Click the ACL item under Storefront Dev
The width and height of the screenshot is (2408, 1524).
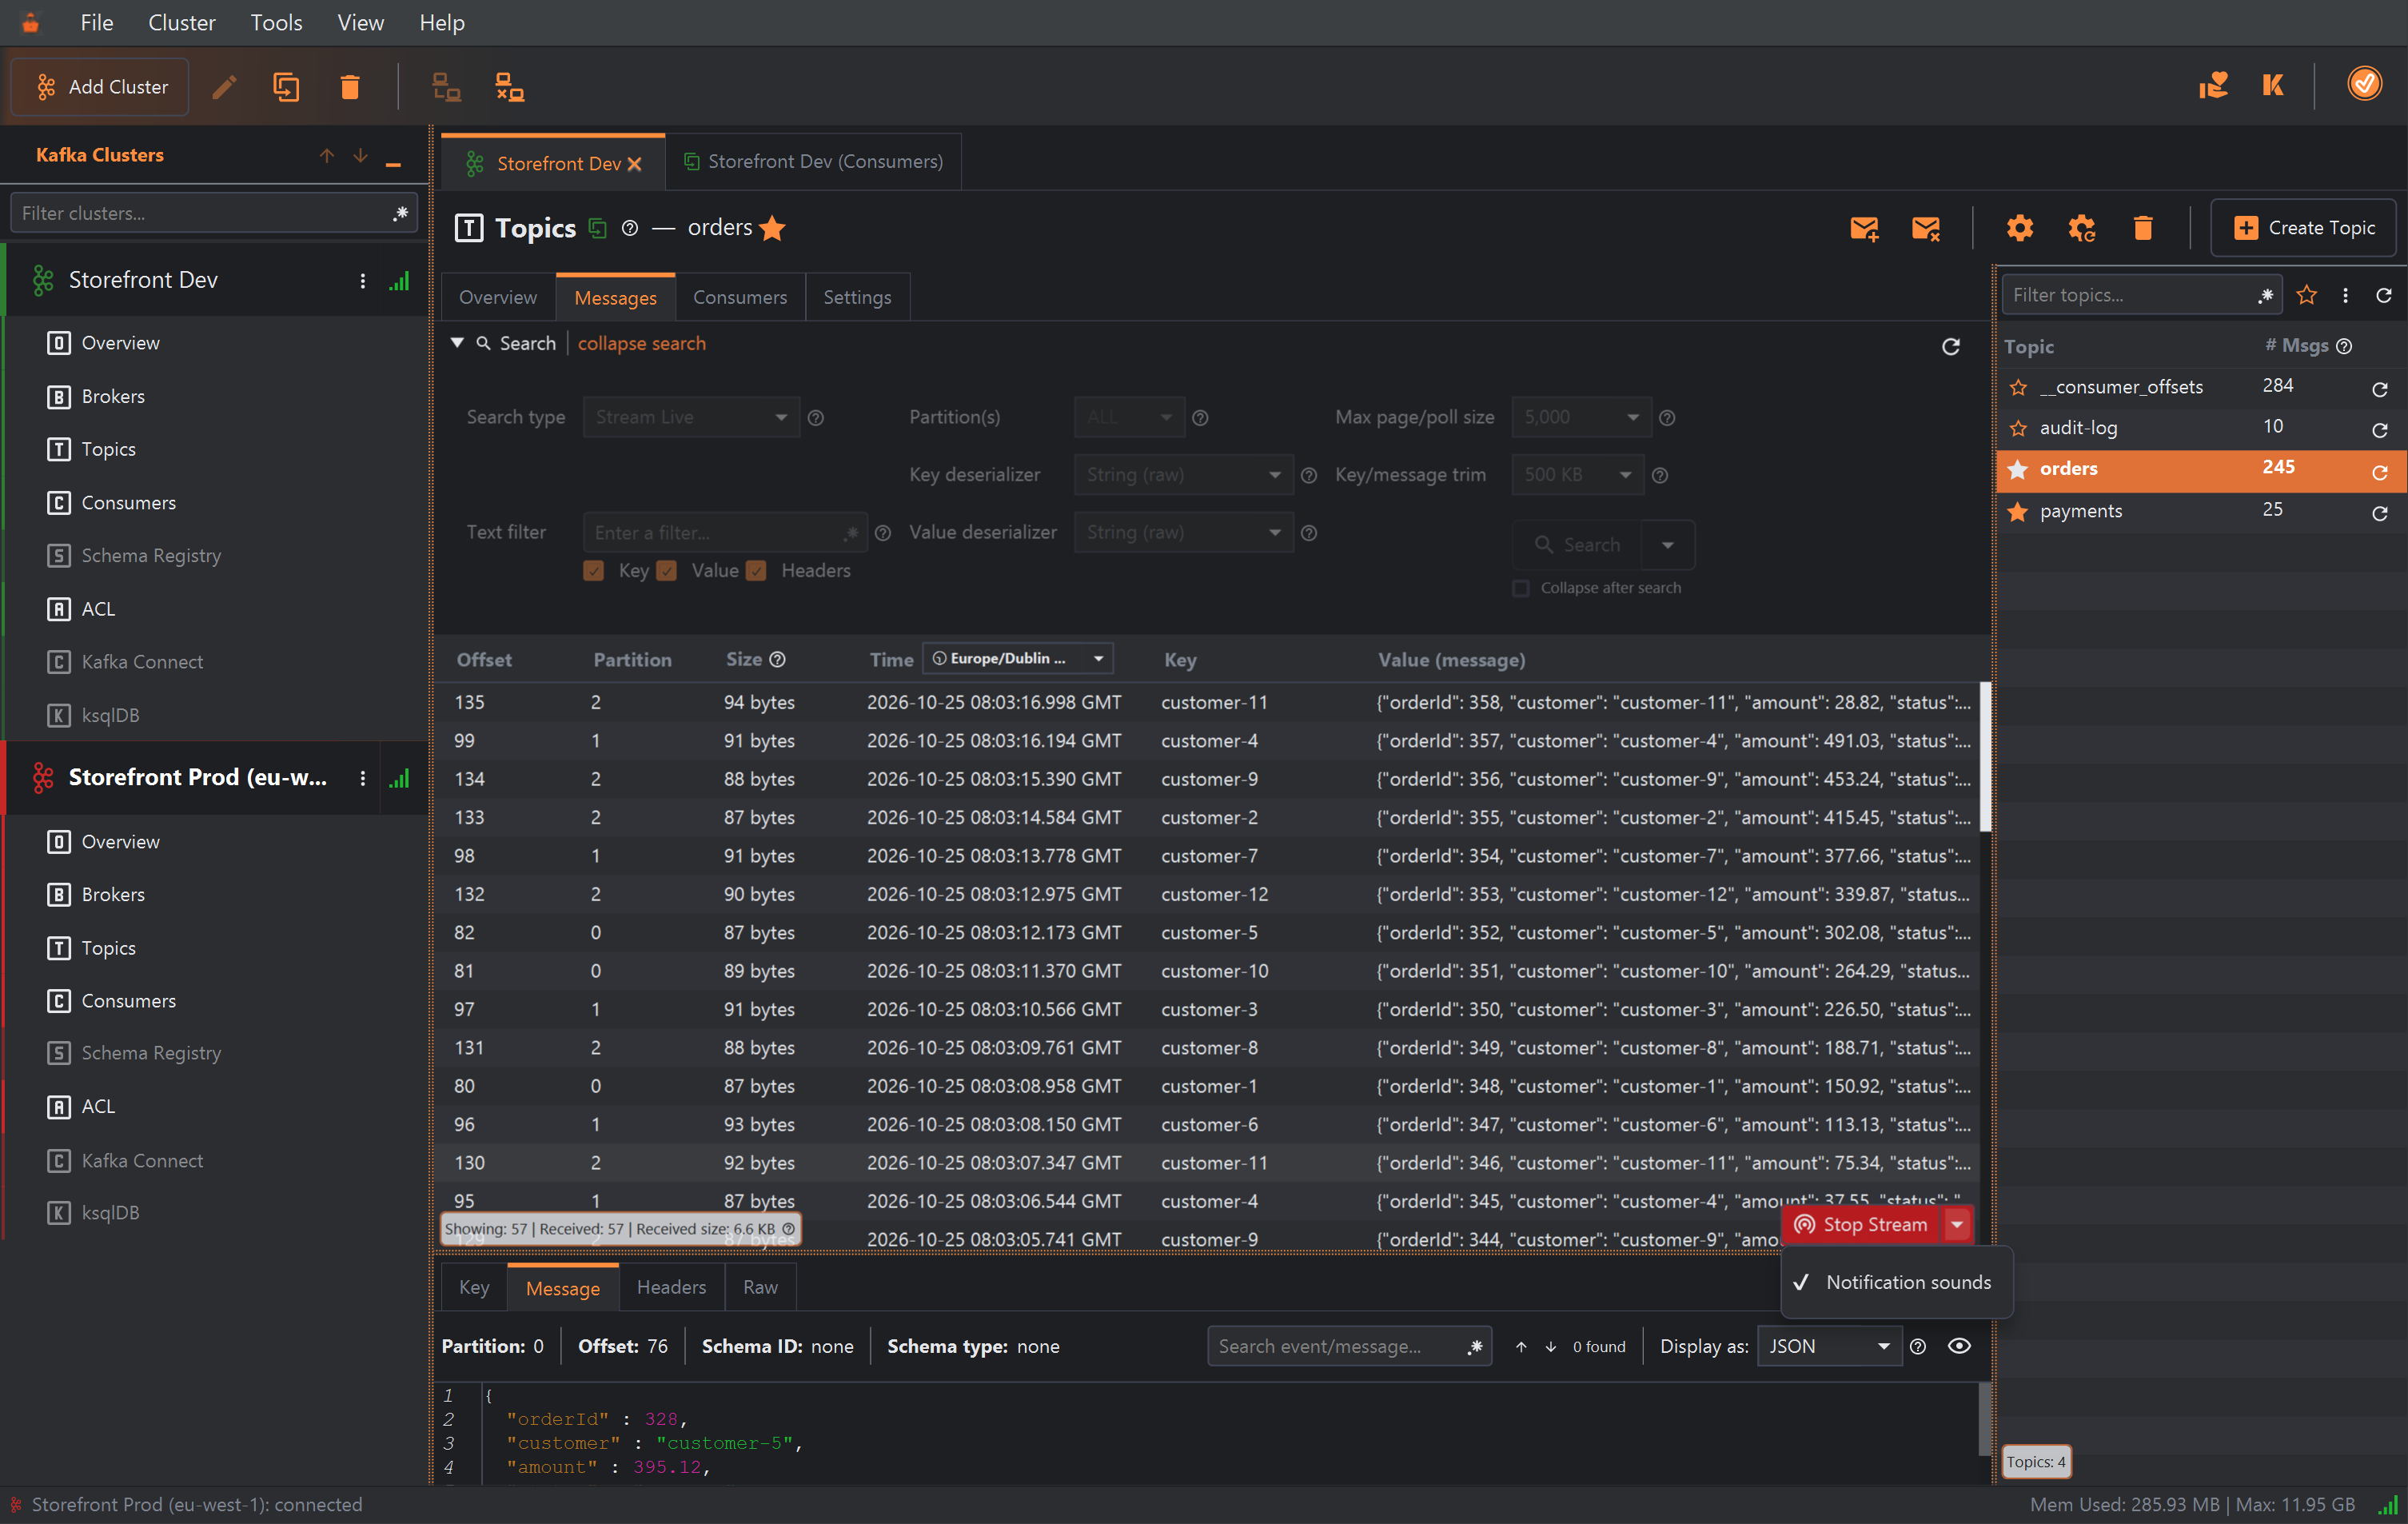pos(98,608)
